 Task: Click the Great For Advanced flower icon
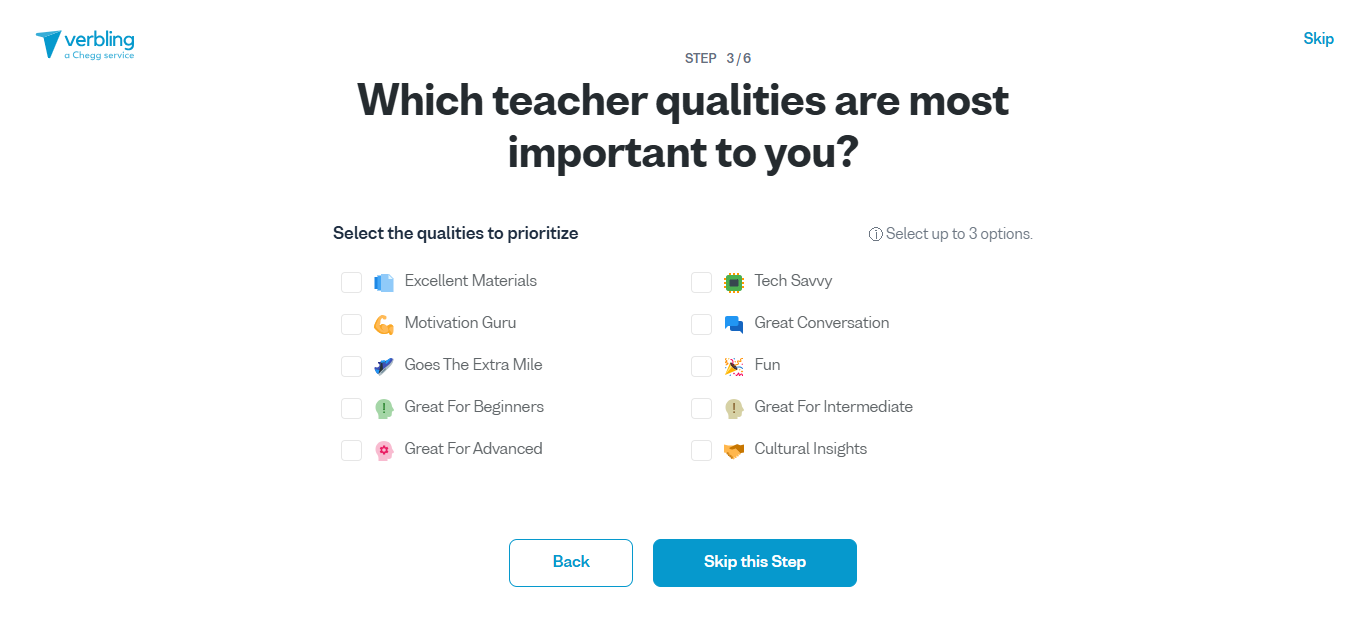coord(384,450)
